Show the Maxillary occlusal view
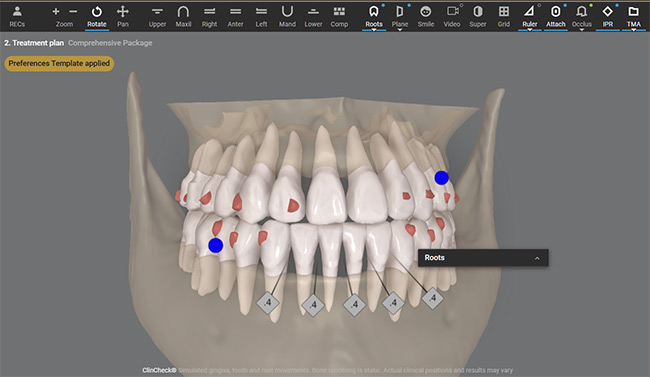Screen dimensions: 650x377 [183, 17]
